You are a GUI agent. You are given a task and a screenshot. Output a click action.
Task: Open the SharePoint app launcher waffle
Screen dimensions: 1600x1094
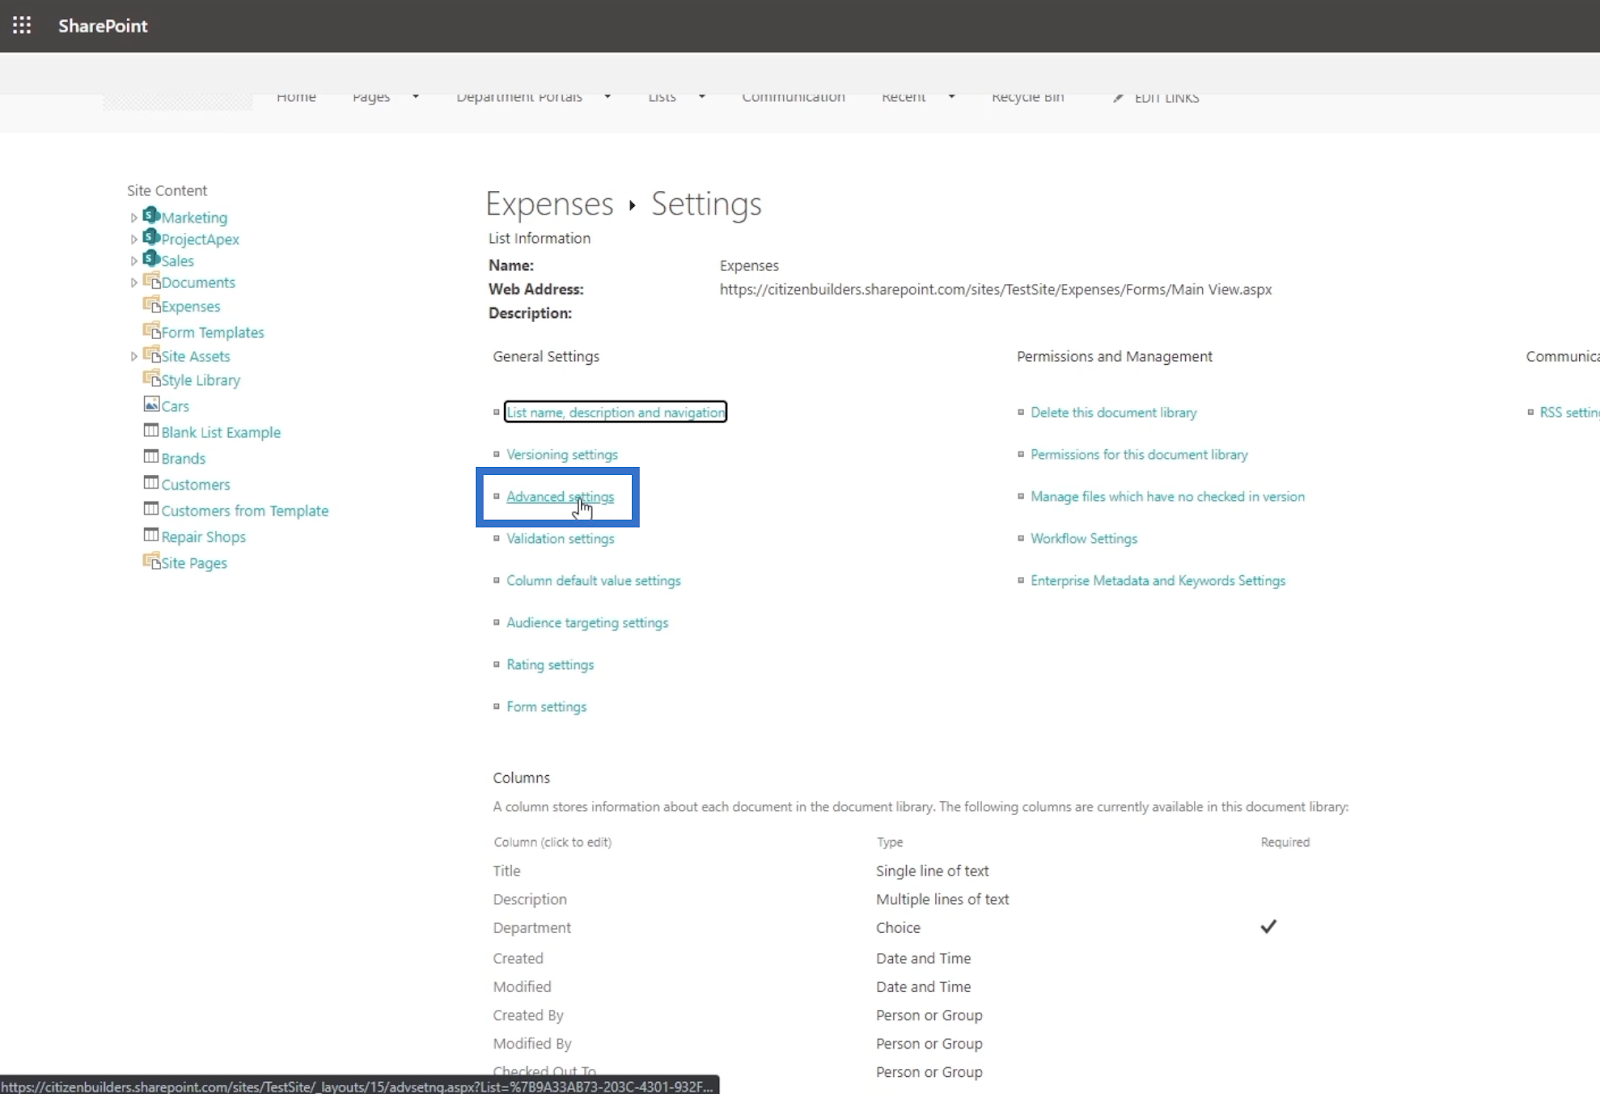coord(22,25)
